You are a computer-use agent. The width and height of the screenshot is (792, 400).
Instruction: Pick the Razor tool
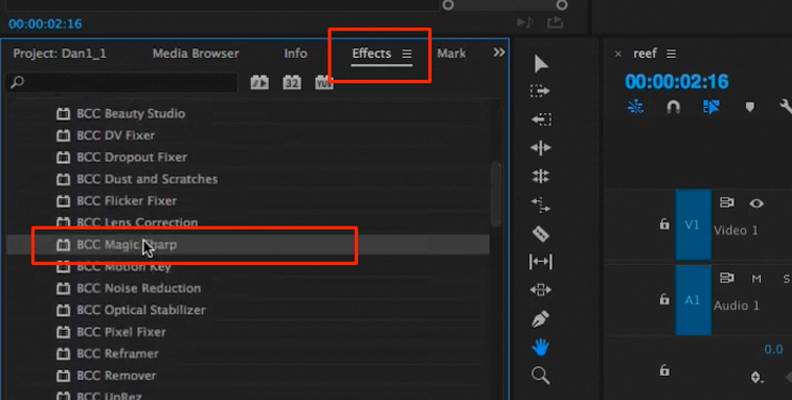pyautogui.click(x=540, y=234)
